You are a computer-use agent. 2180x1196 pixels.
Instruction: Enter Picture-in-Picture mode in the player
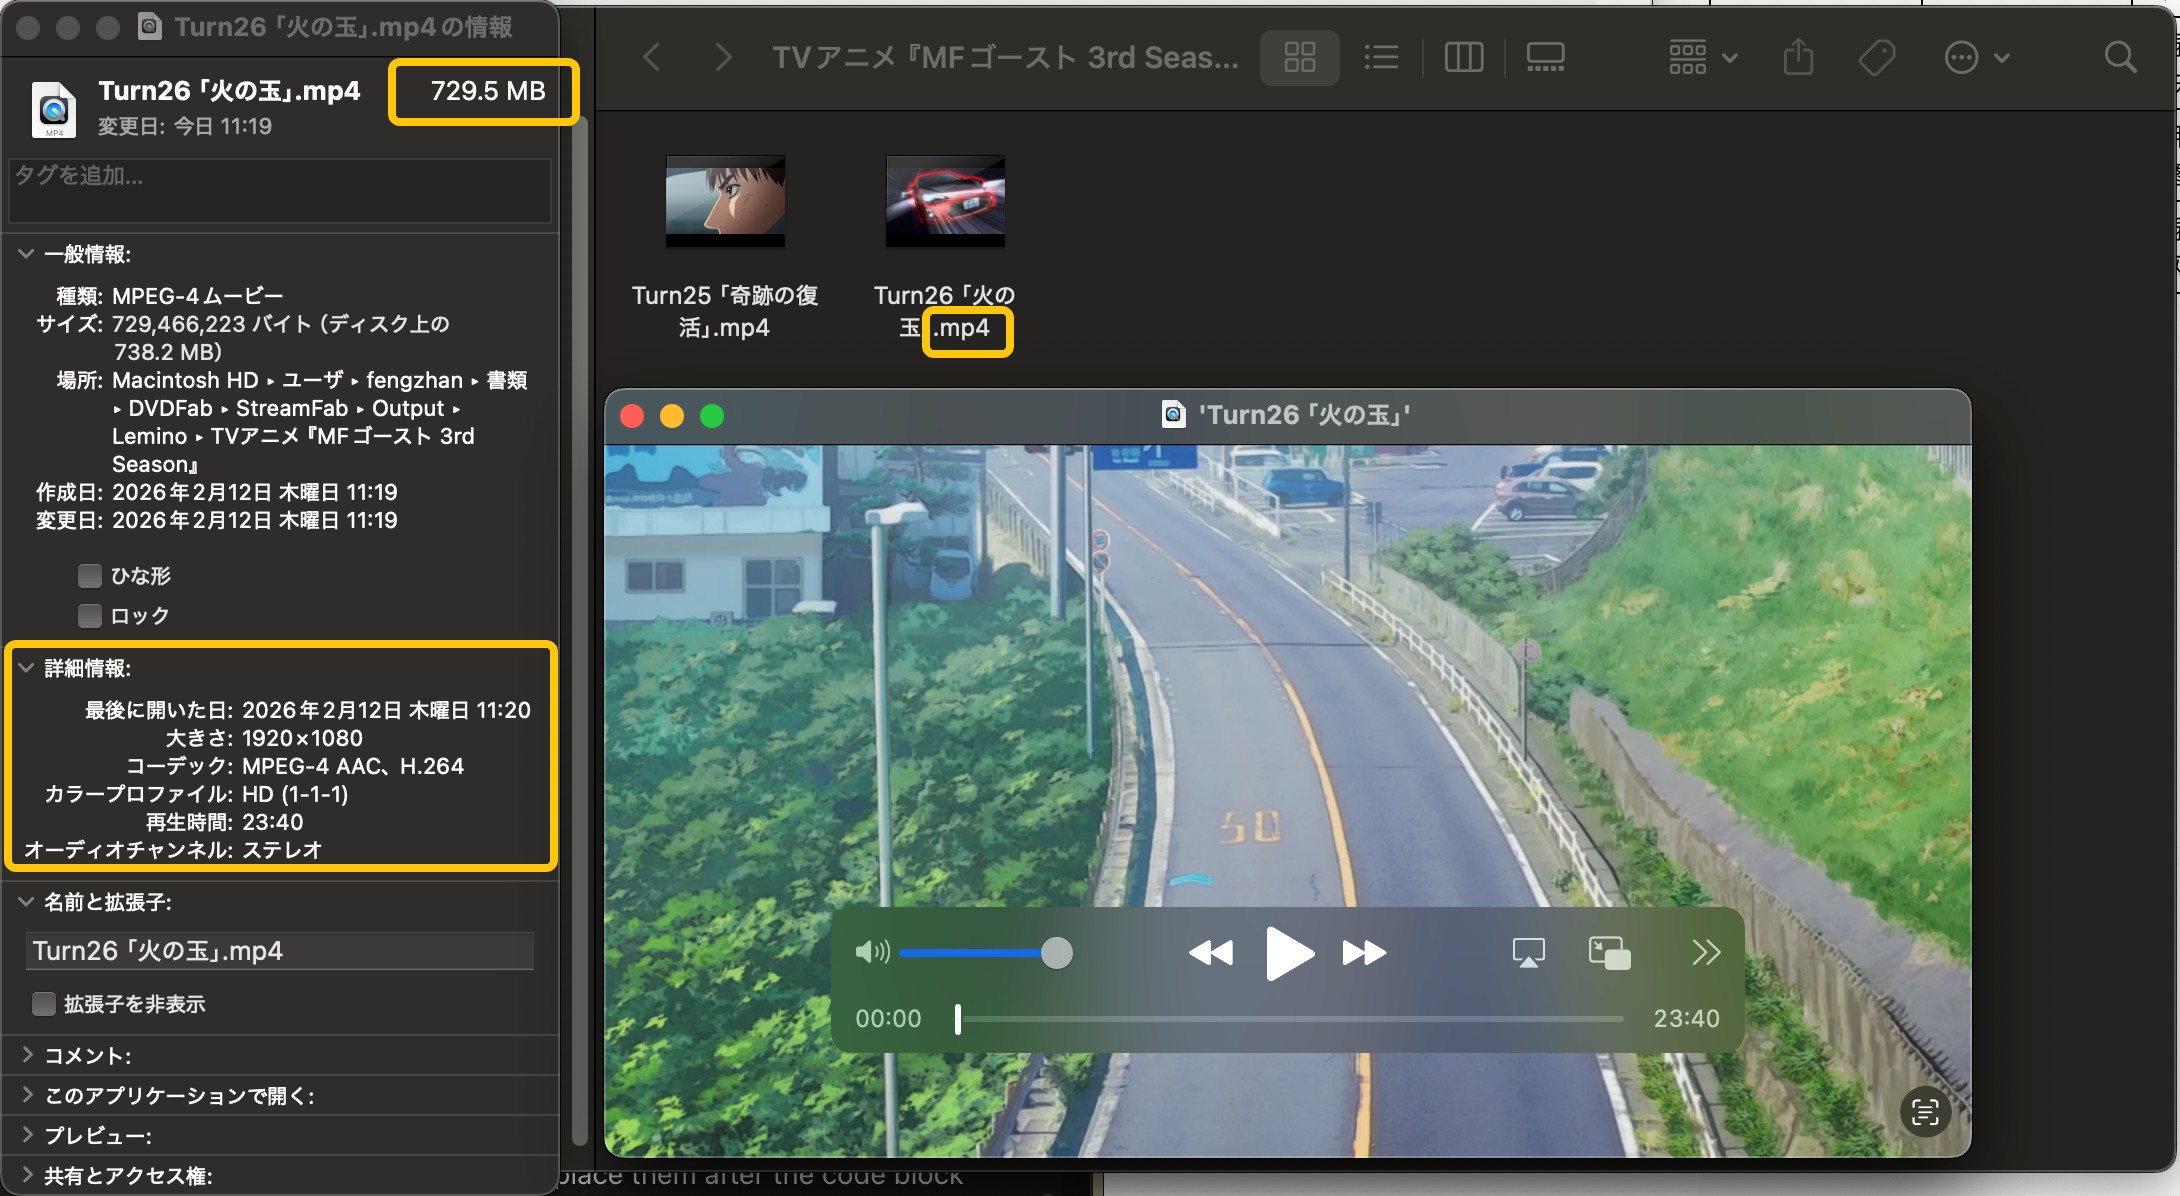[x=1608, y=952]
